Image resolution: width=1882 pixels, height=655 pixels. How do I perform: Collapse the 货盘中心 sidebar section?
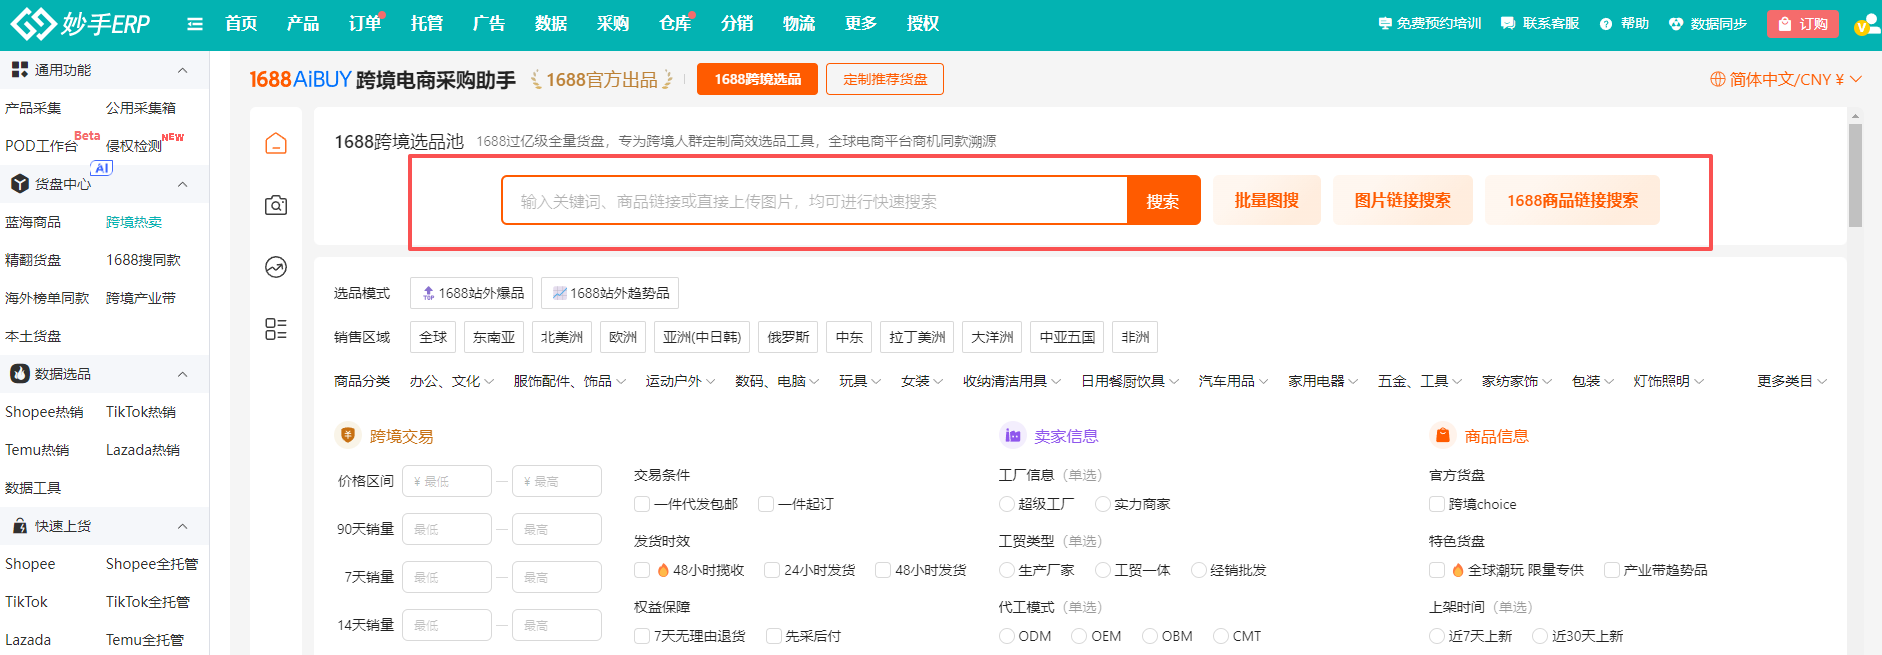coord(182,184)
